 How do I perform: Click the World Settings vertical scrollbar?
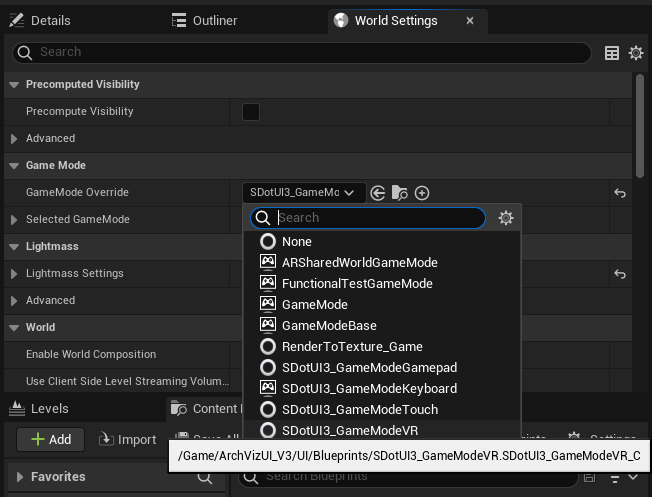coord(640,126)
